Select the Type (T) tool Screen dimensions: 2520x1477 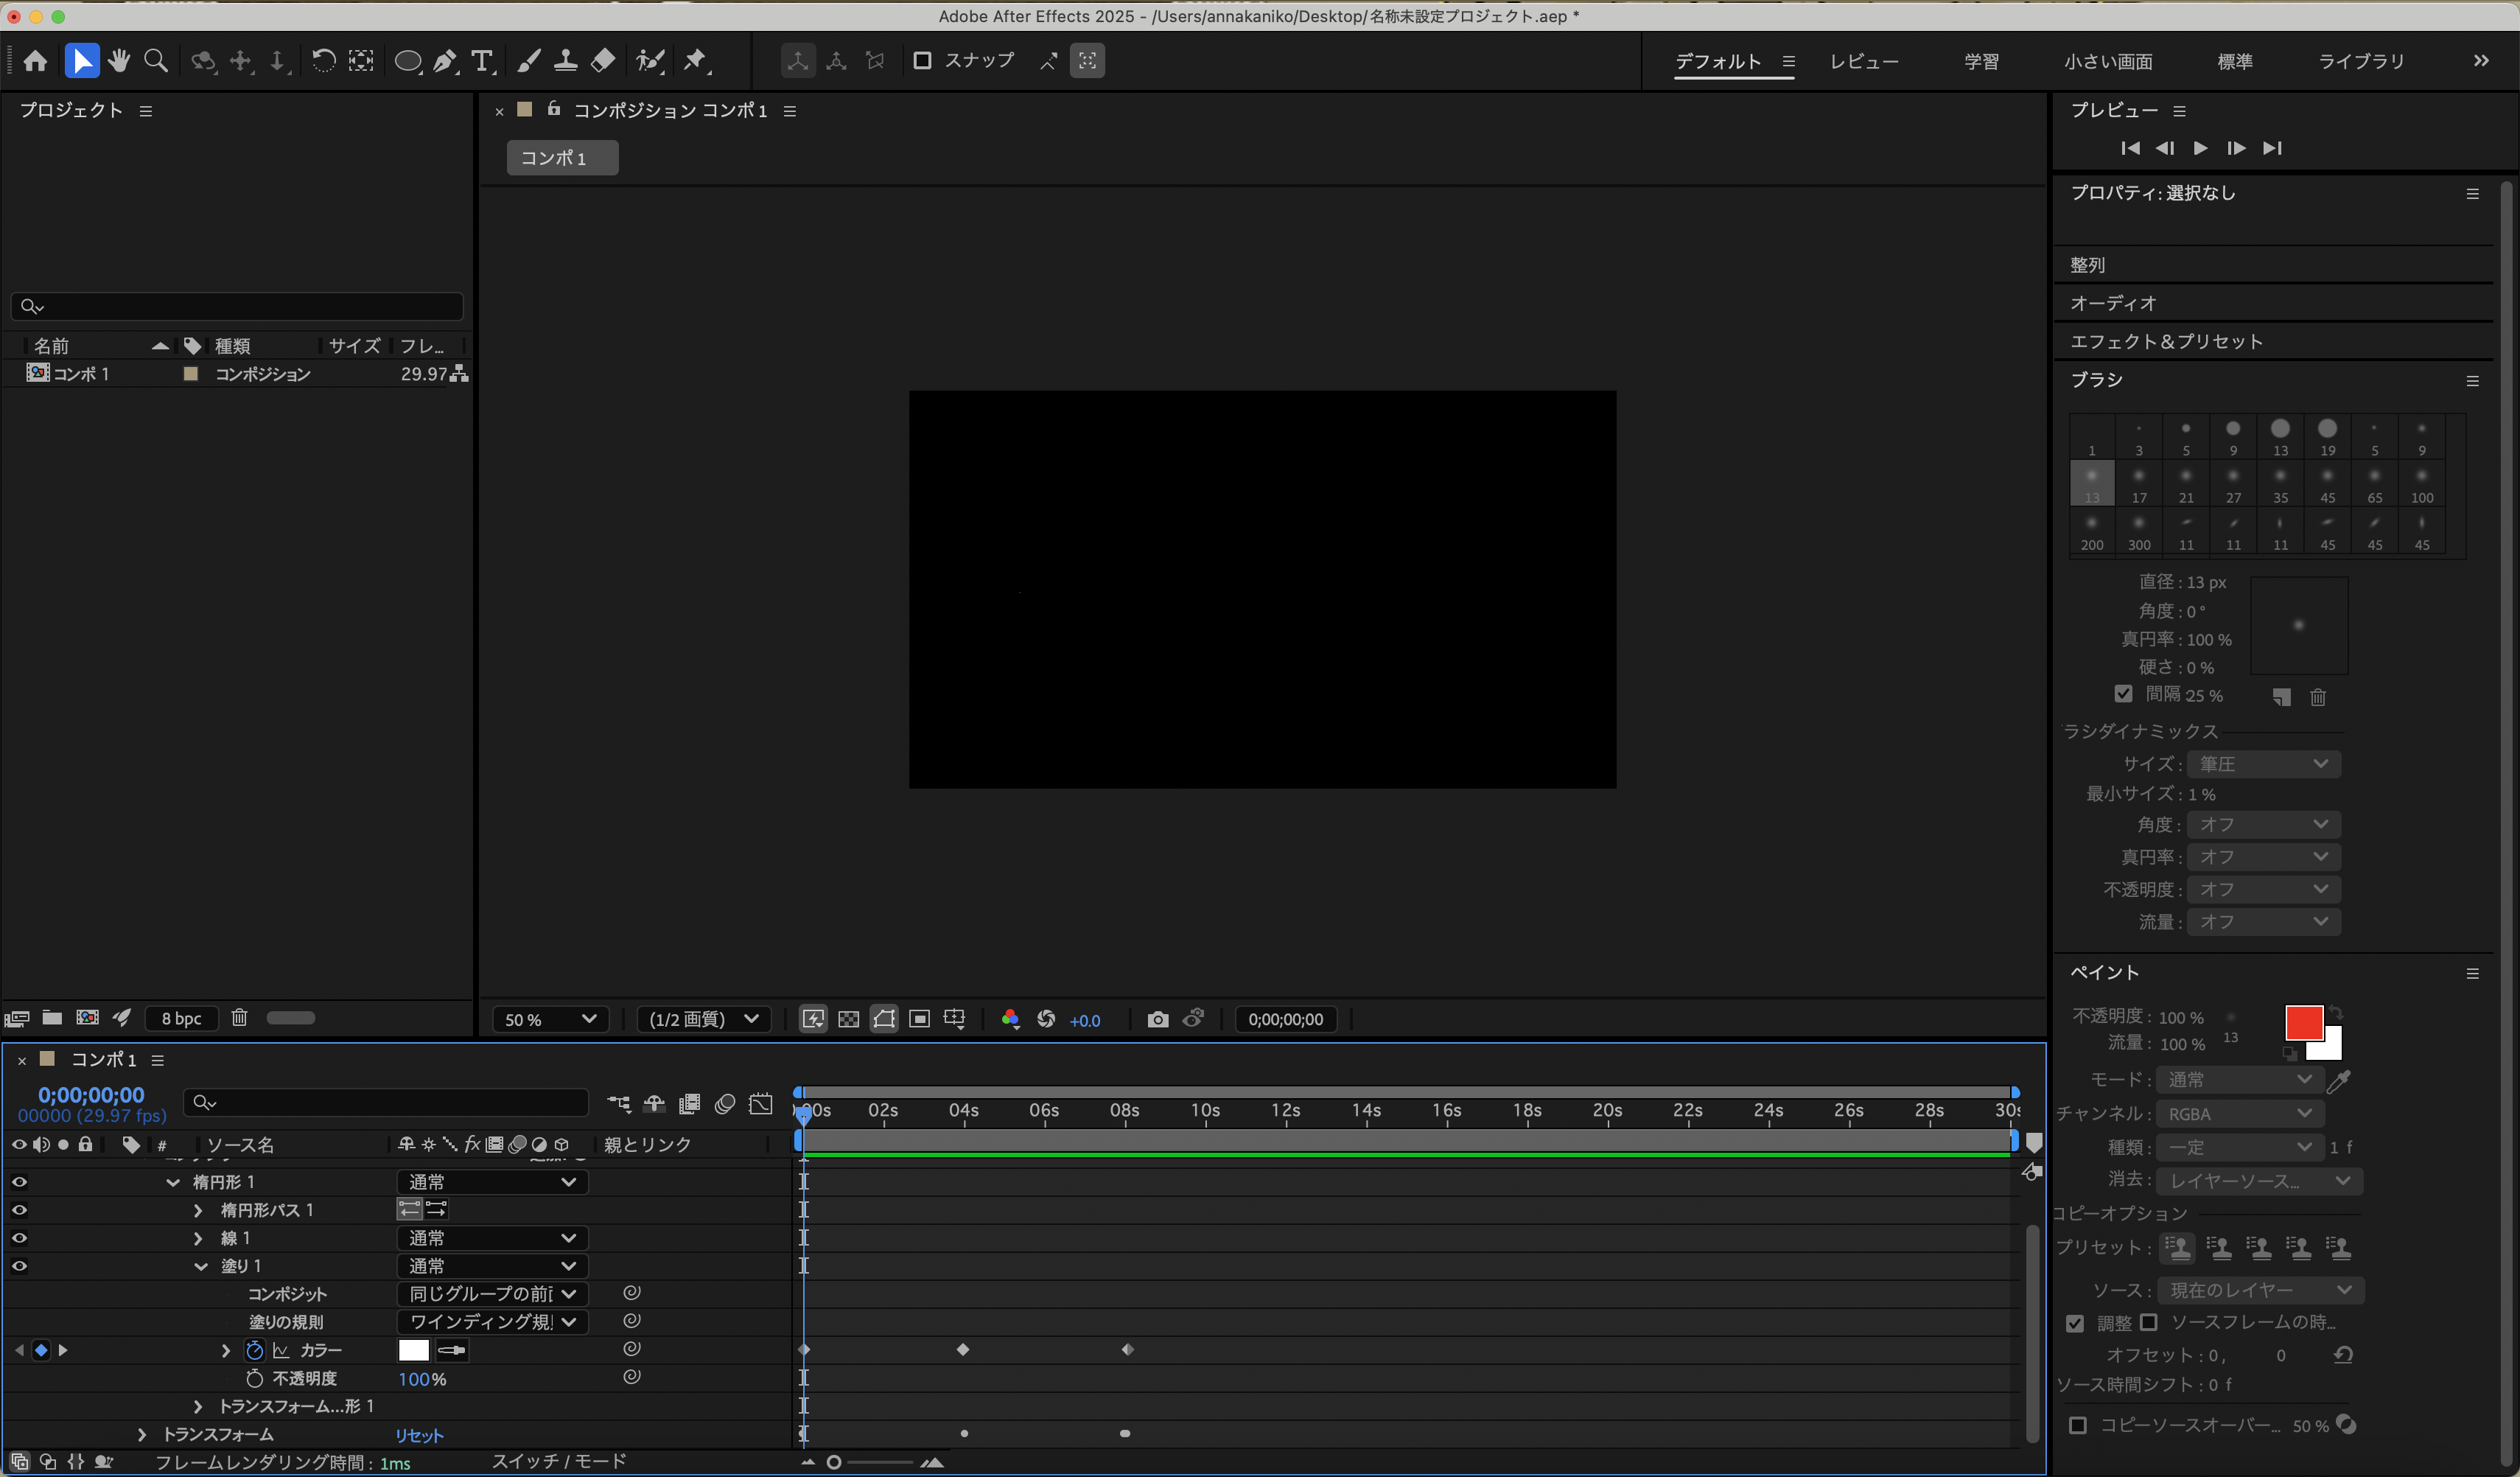pyautogui.click(x=483, y=61)
